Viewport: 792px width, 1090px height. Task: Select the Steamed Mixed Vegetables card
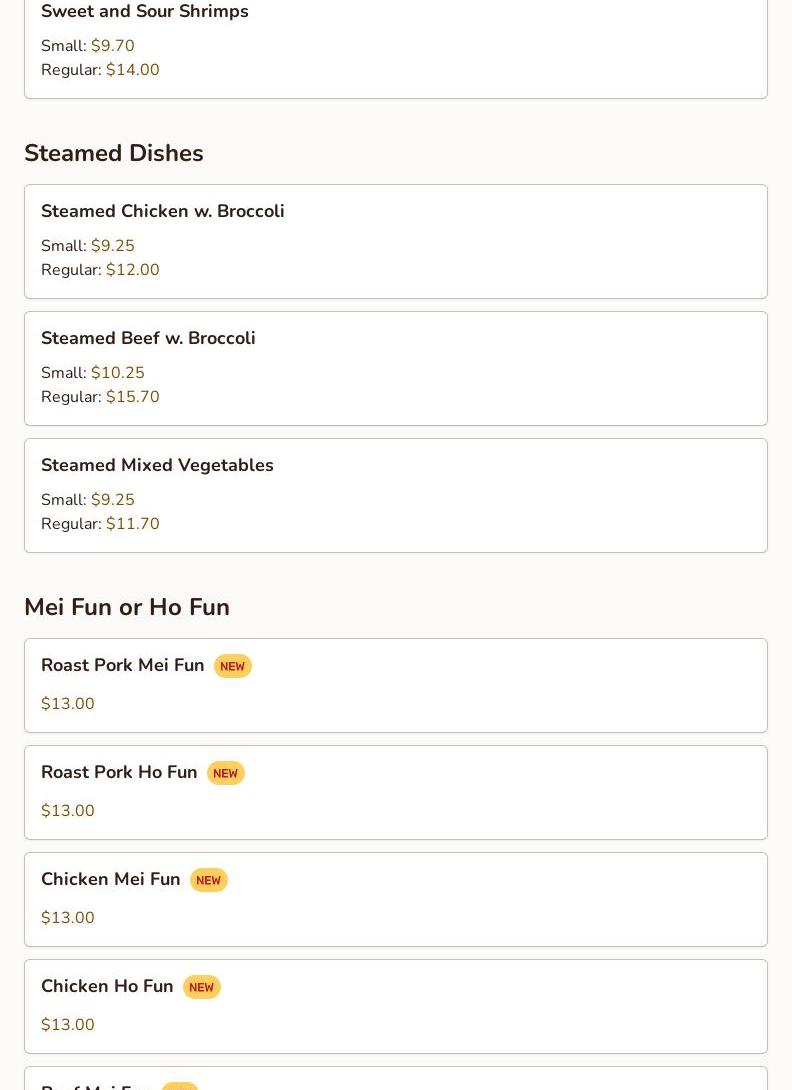click(396, 496)
